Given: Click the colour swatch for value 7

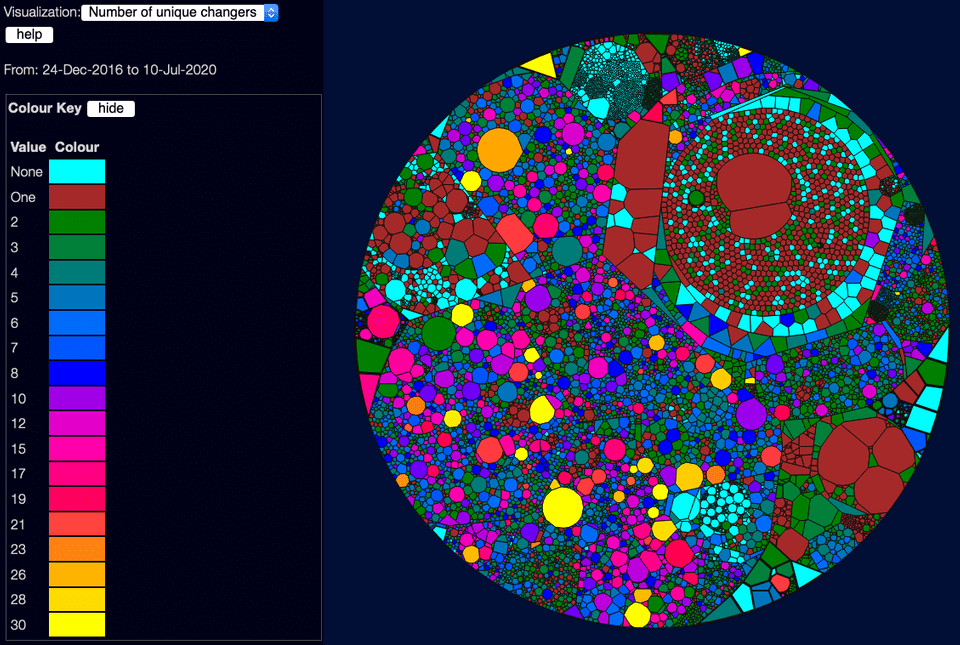Looking at the screenshot, I should [x=77, y=348].
